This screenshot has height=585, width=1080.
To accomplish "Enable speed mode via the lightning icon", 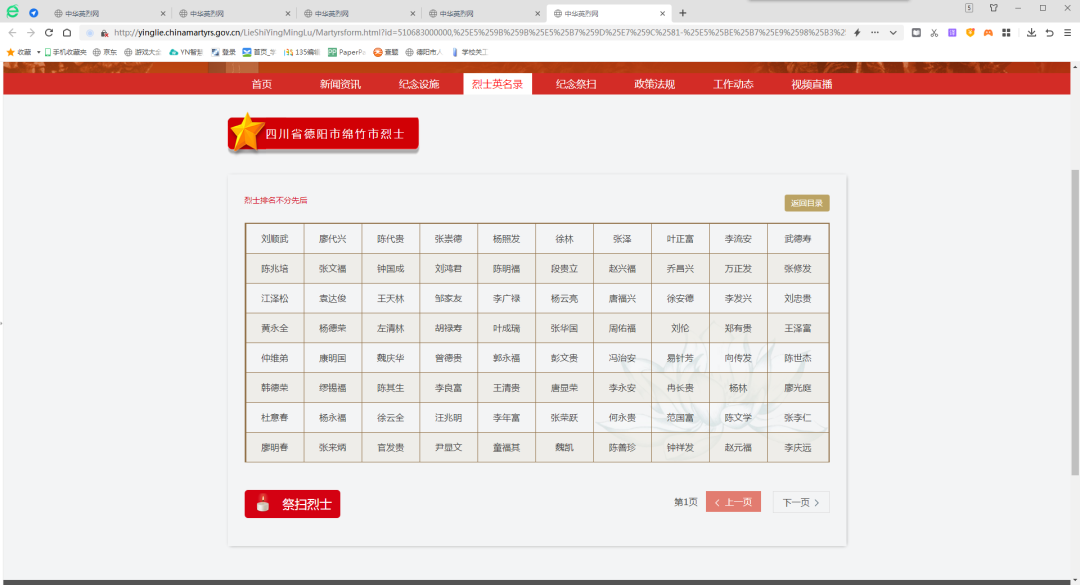I will click(x=856, y=31).
